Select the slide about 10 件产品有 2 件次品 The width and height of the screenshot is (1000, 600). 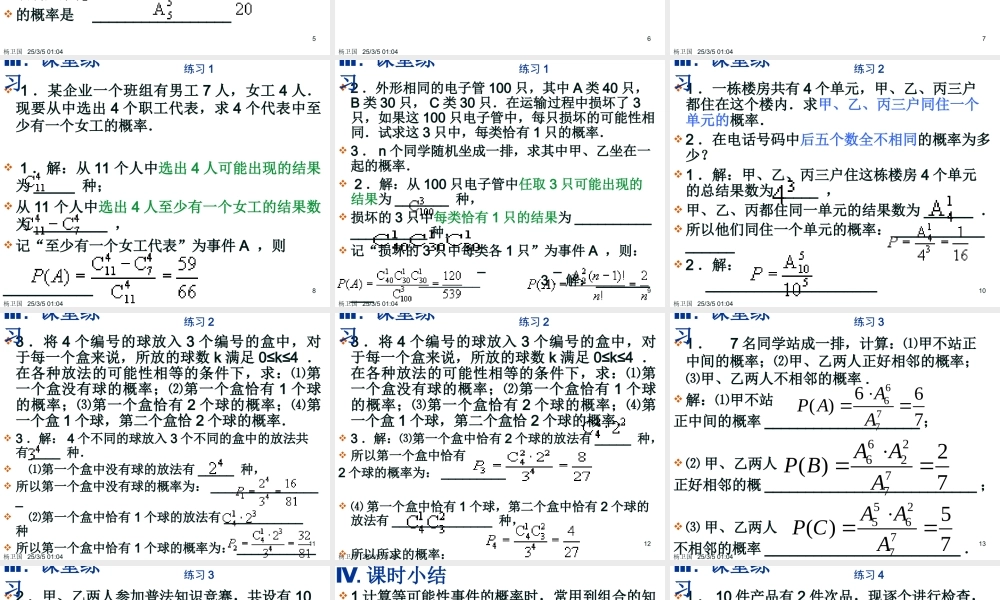point(834,583)
